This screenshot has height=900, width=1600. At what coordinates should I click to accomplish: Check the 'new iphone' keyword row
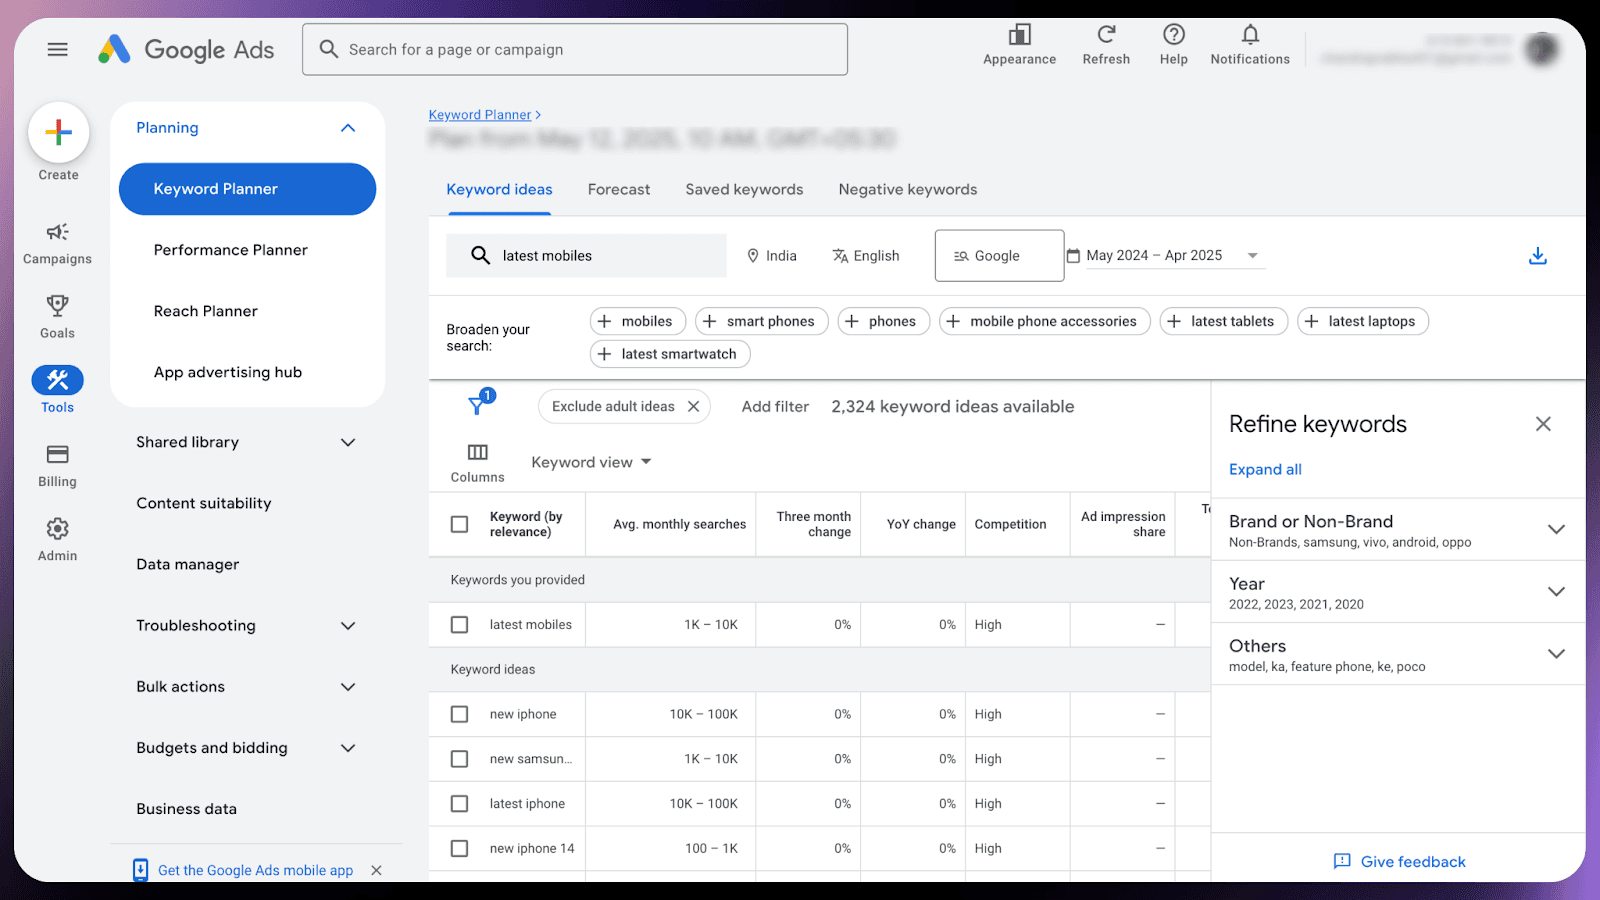point(460,714)
